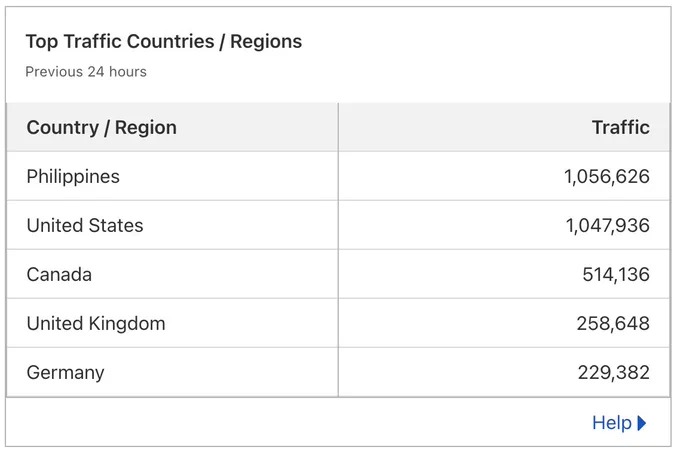Viewport: 680px width, 453px height.
Task: Click empty space in the Philippines traffic cell
Action: 447,176
